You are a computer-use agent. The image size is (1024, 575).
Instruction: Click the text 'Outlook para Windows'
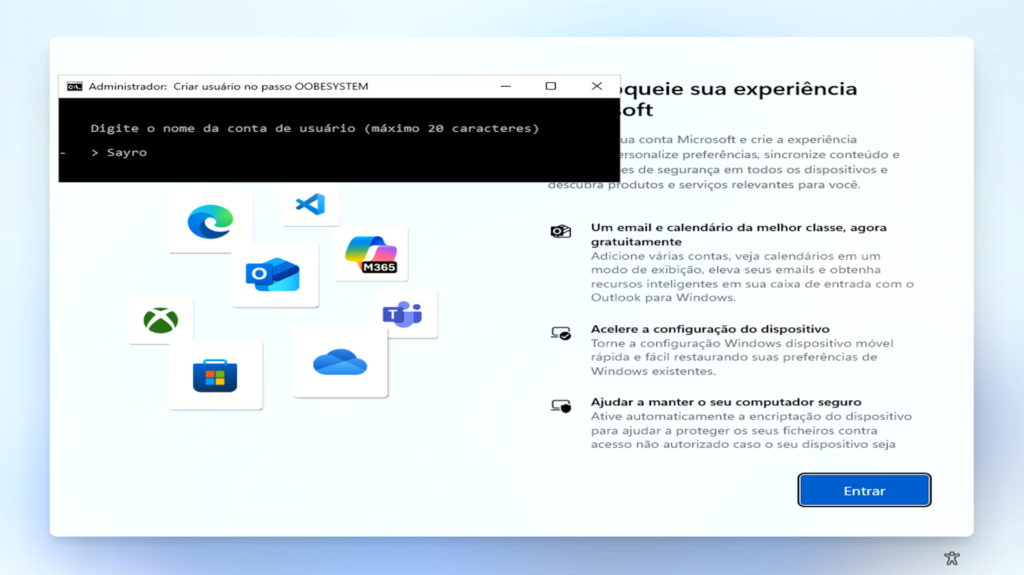coord(663,297)
